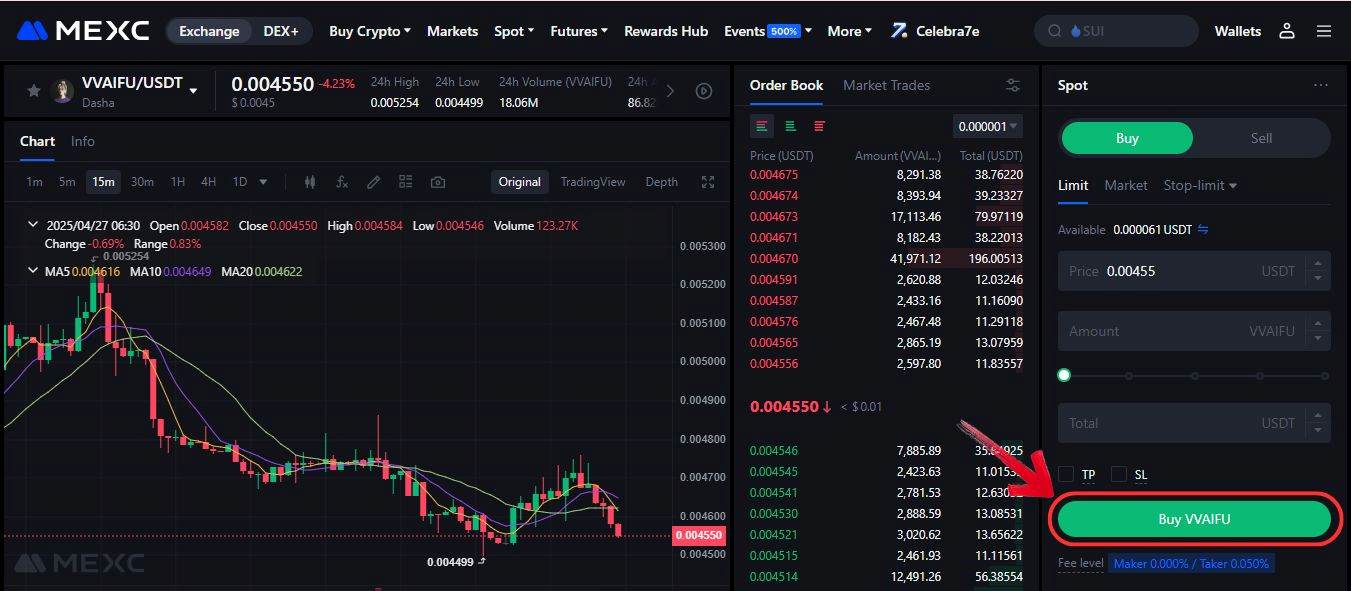Switch to Sell side toggle
The image size is (1351, 591).
point(1261,138)
